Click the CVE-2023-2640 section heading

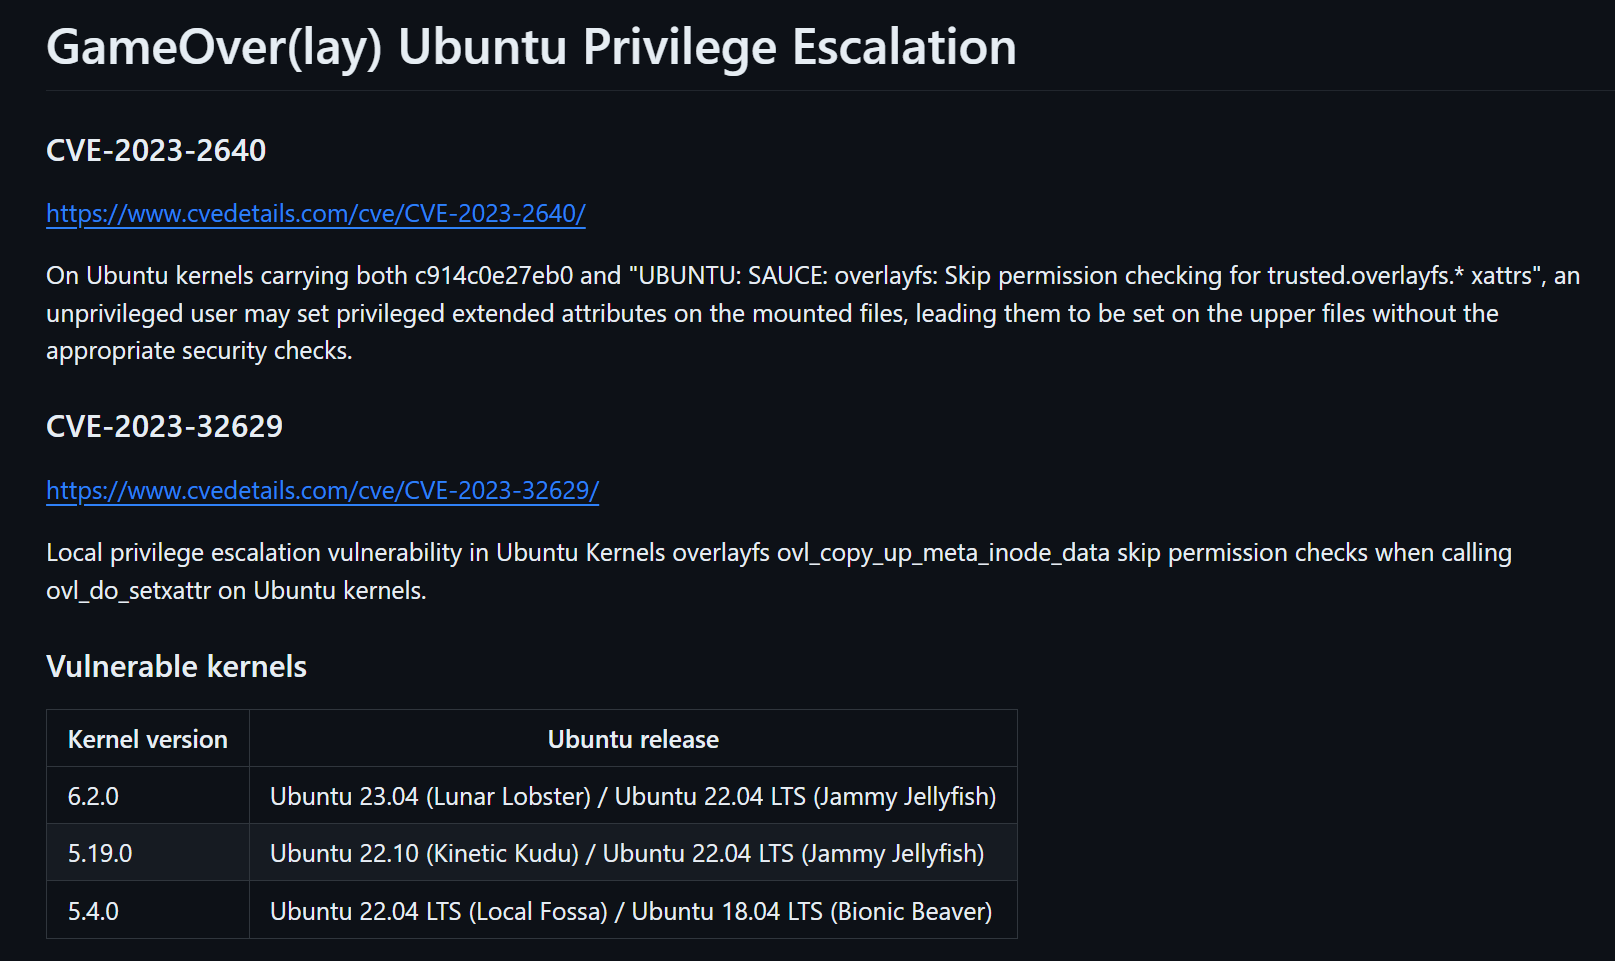156,151
